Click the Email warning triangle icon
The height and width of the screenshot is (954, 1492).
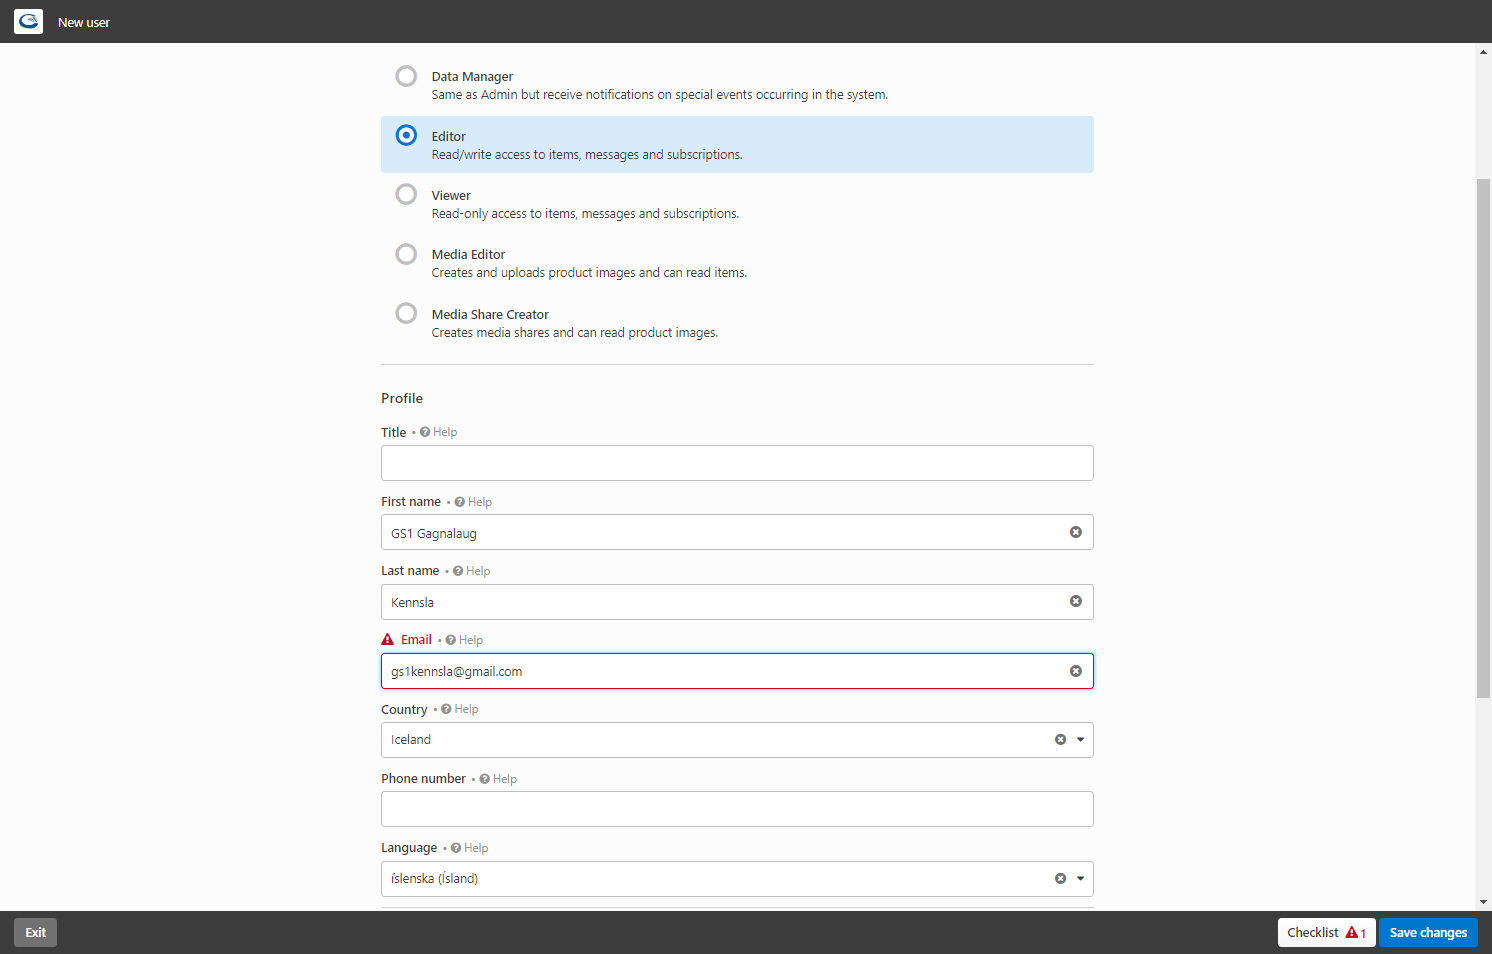pyautogui.click(x=388, y=640)
